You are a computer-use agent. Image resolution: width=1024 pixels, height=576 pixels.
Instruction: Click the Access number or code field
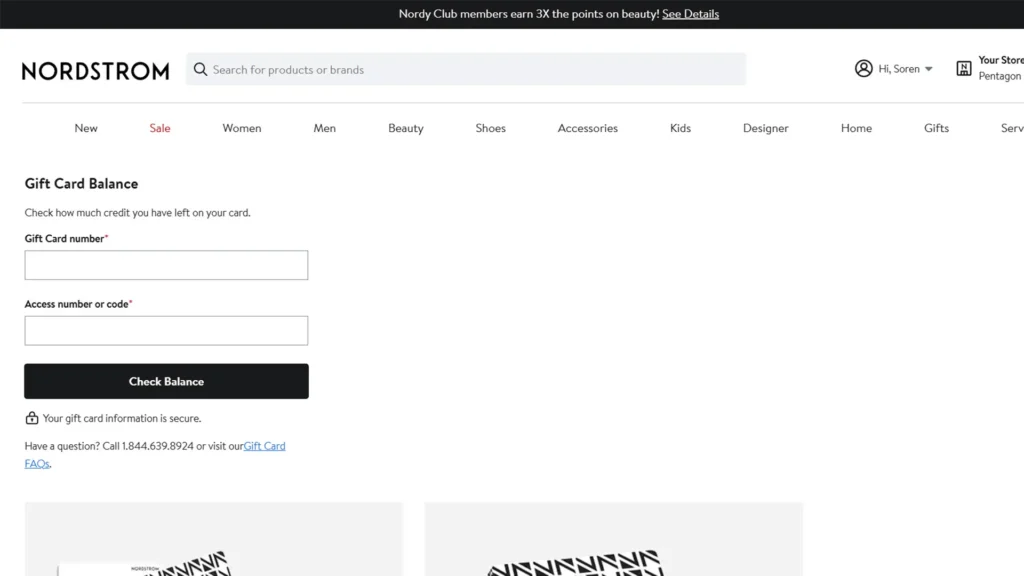[x=166, y=330]
